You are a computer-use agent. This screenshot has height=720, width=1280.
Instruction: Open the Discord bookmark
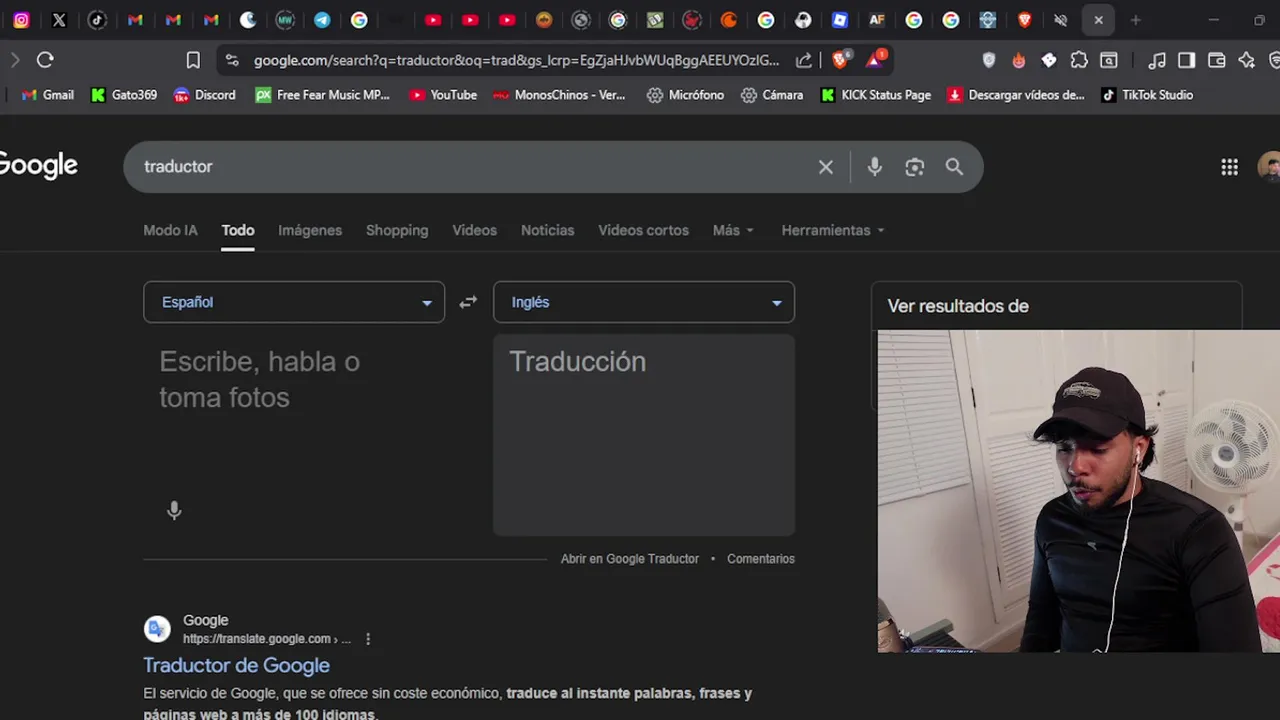point(205,95)
